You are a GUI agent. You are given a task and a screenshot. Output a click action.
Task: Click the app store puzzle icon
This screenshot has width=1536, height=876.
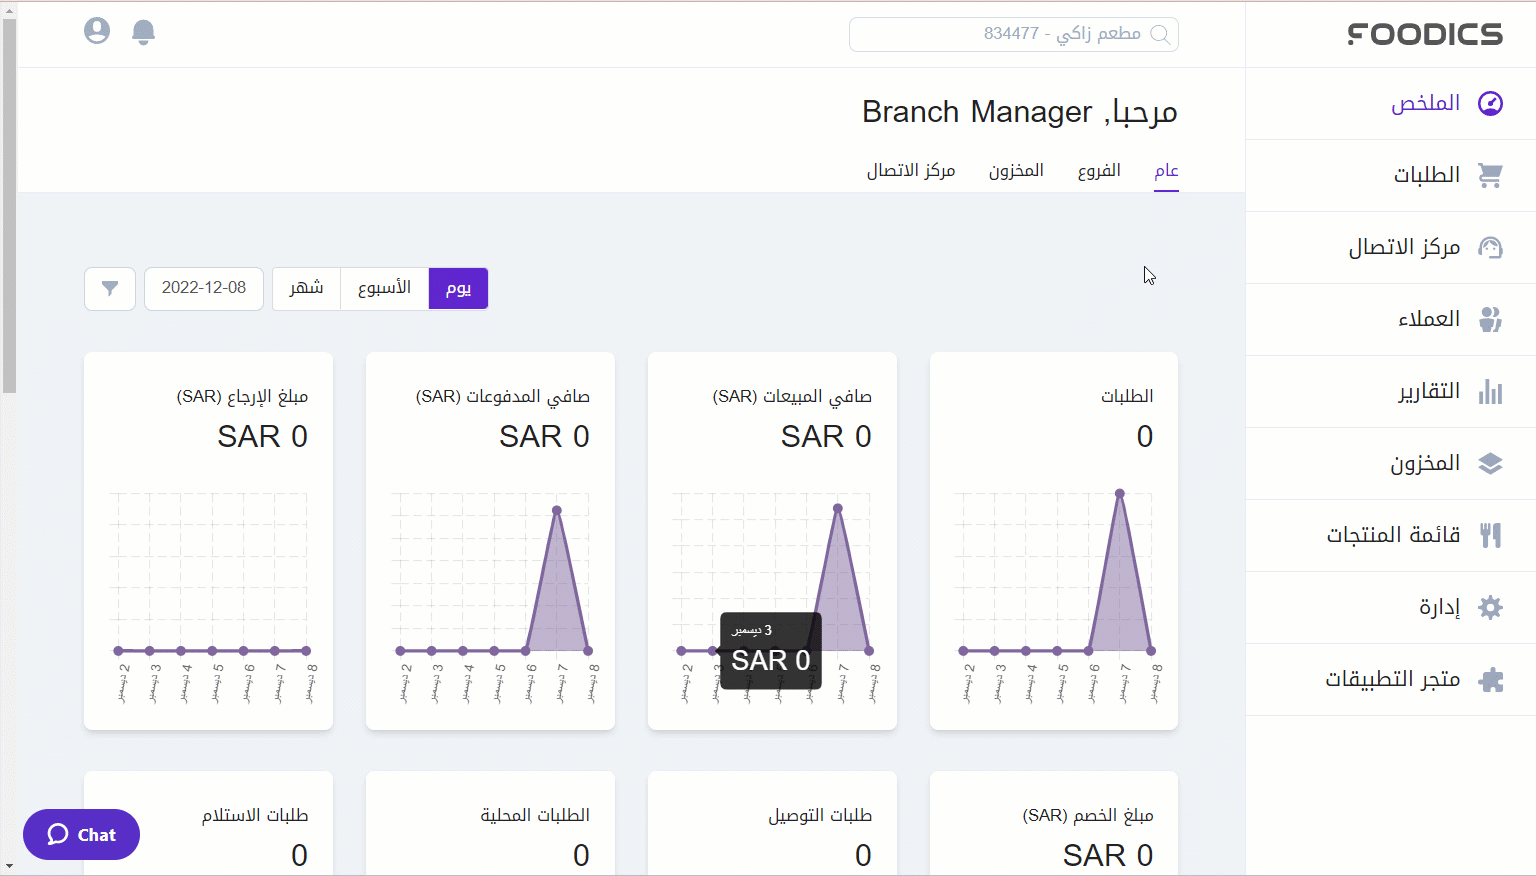coord(1490,680)
